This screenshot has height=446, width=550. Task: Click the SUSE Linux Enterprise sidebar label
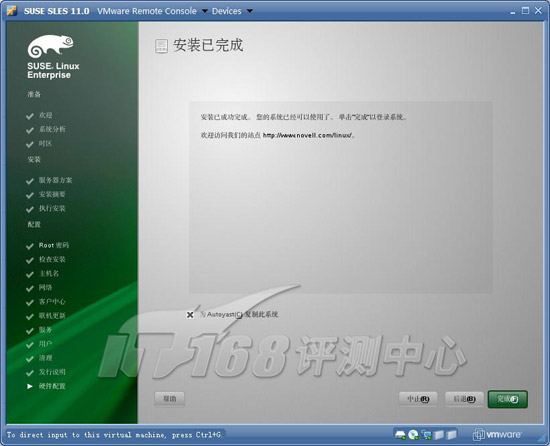(x=53, y=70)
